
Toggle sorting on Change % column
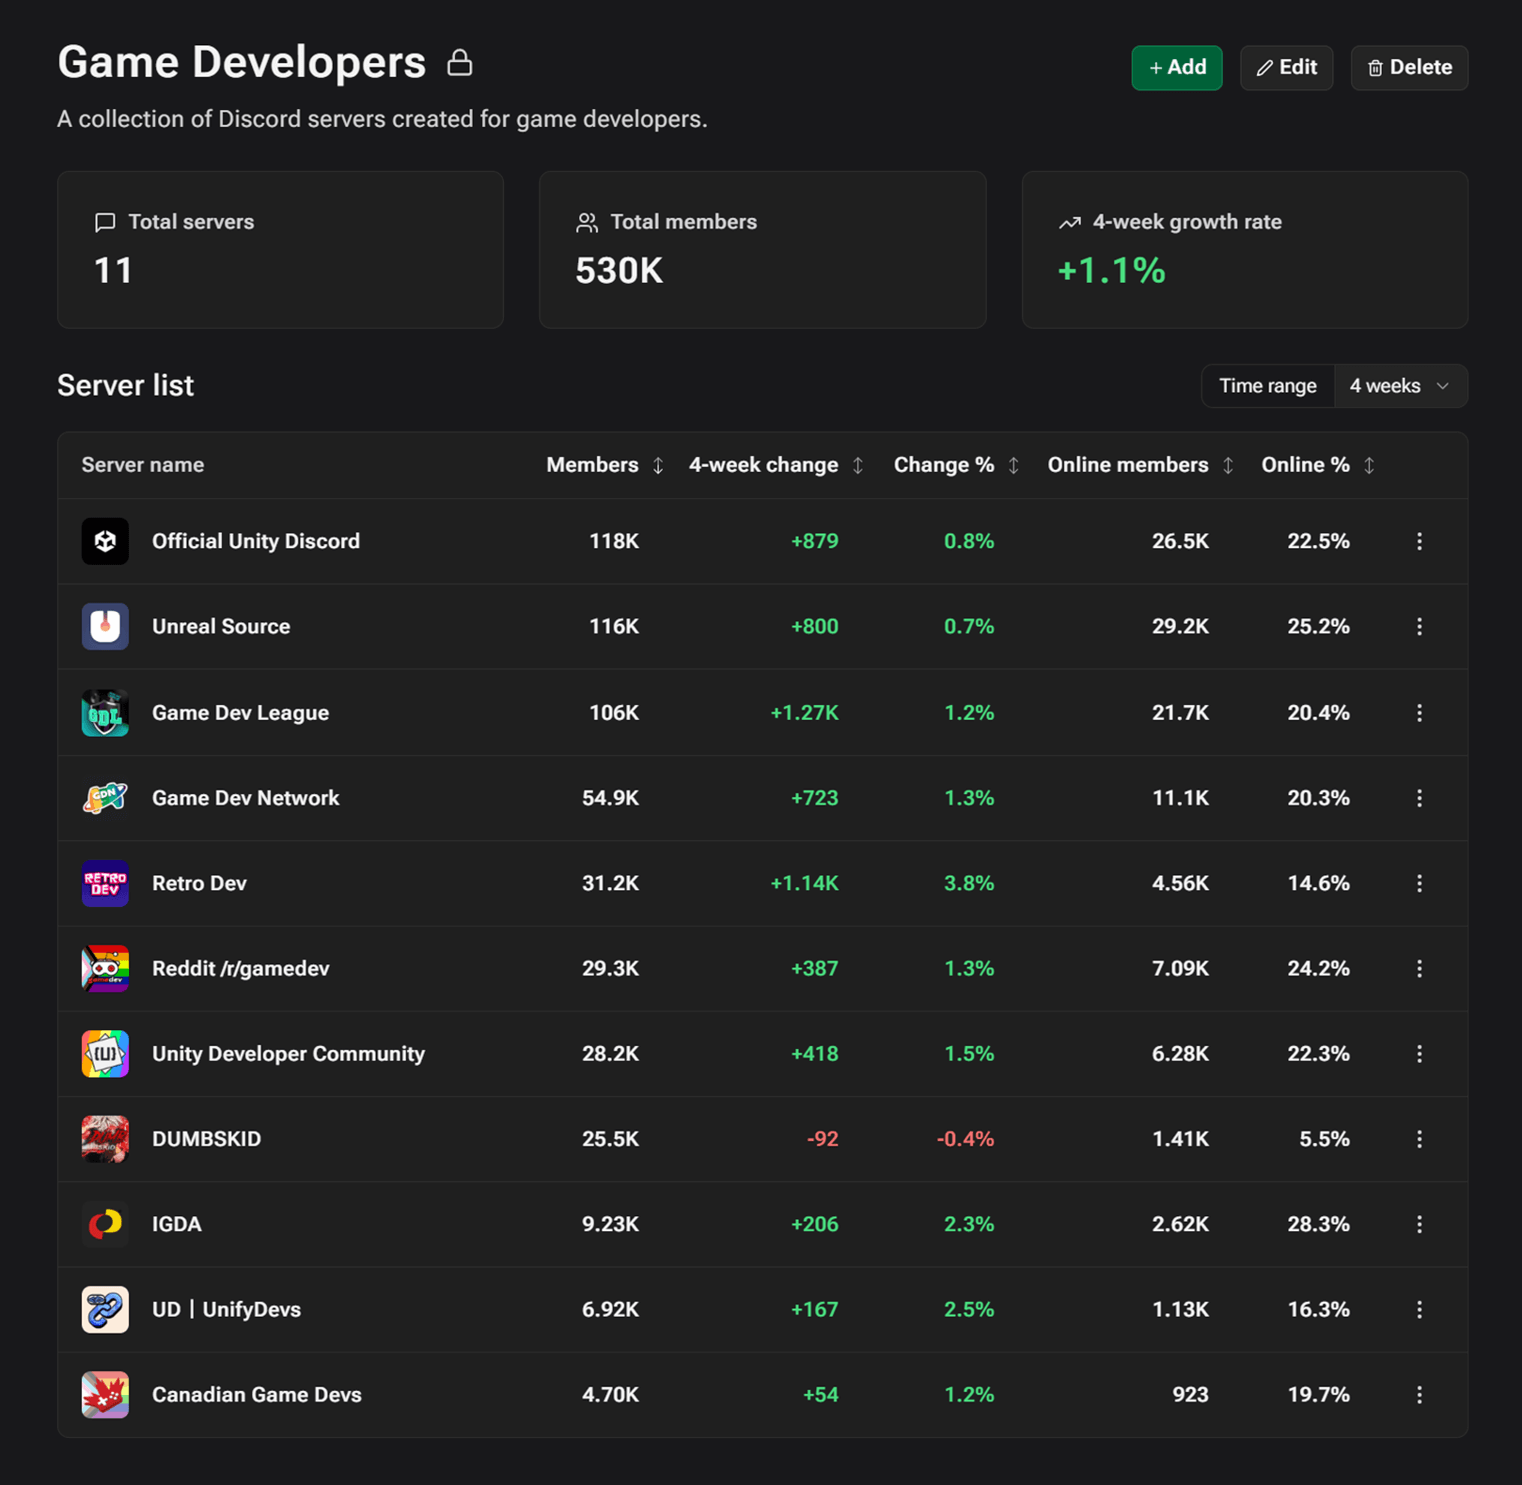click(x=1015, y=465)
